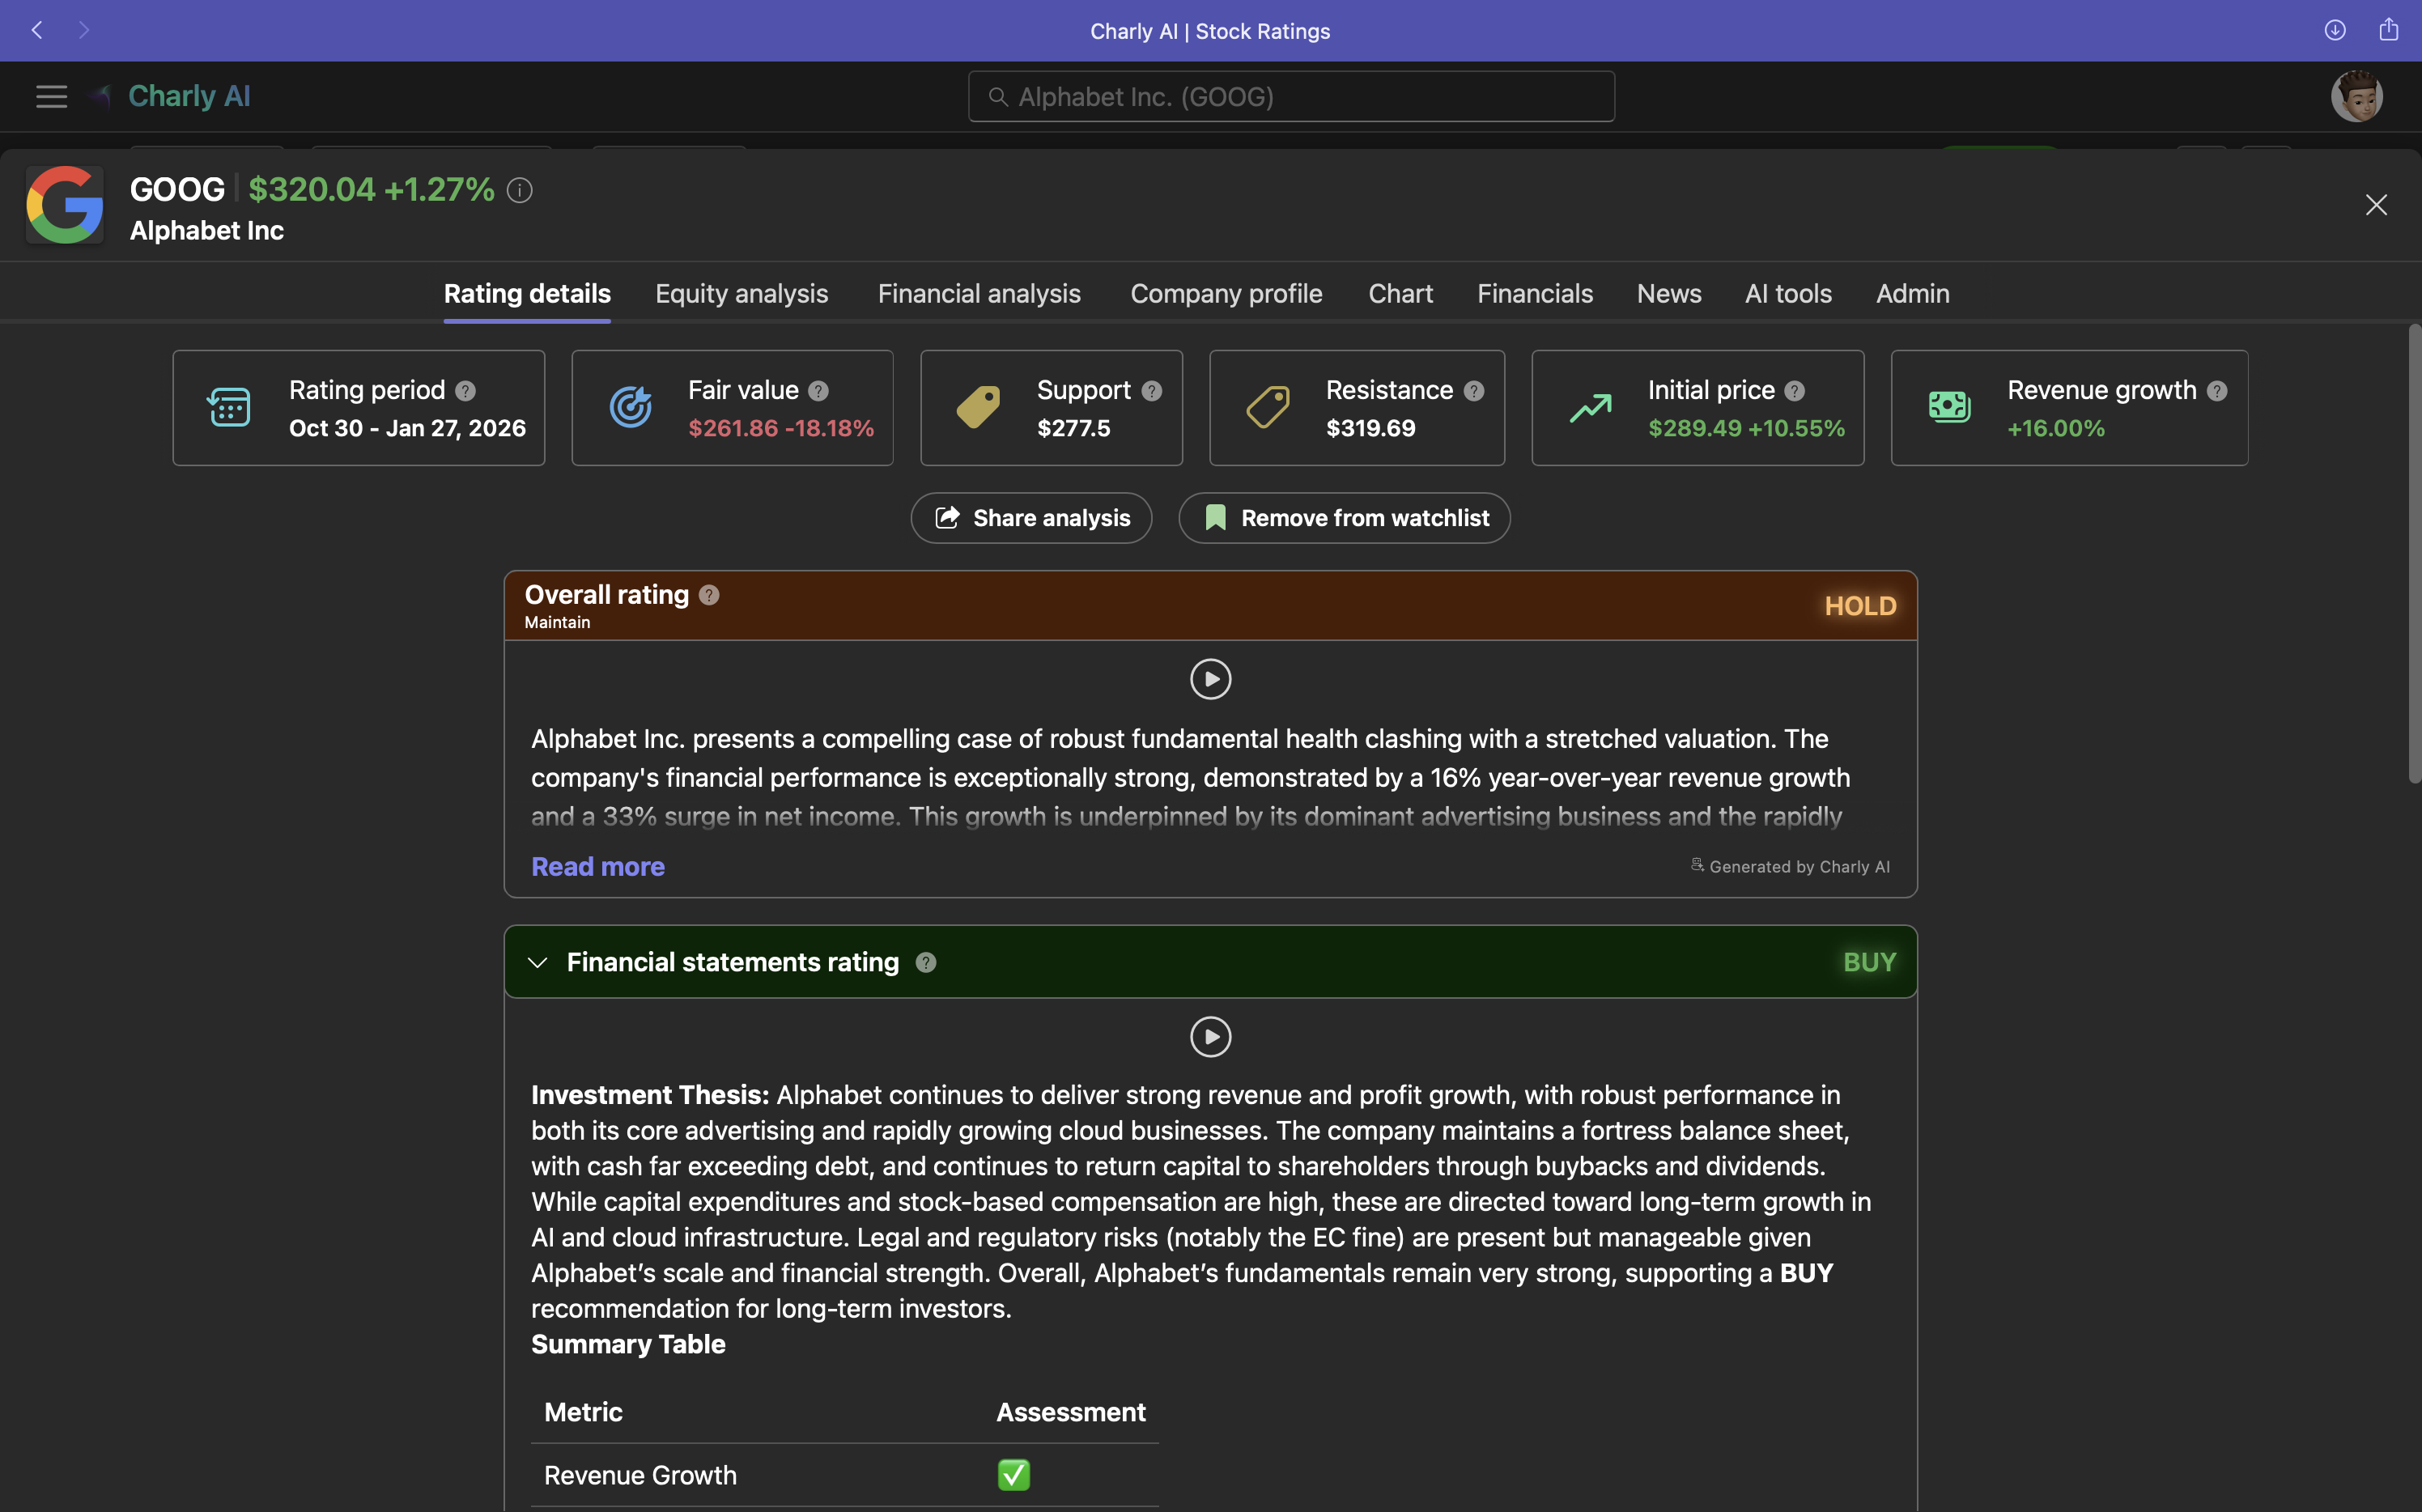Screen dimensions: 2422x1512
Task: Collapse the Financial statements rating section
Action: click(x=538, y=962)
